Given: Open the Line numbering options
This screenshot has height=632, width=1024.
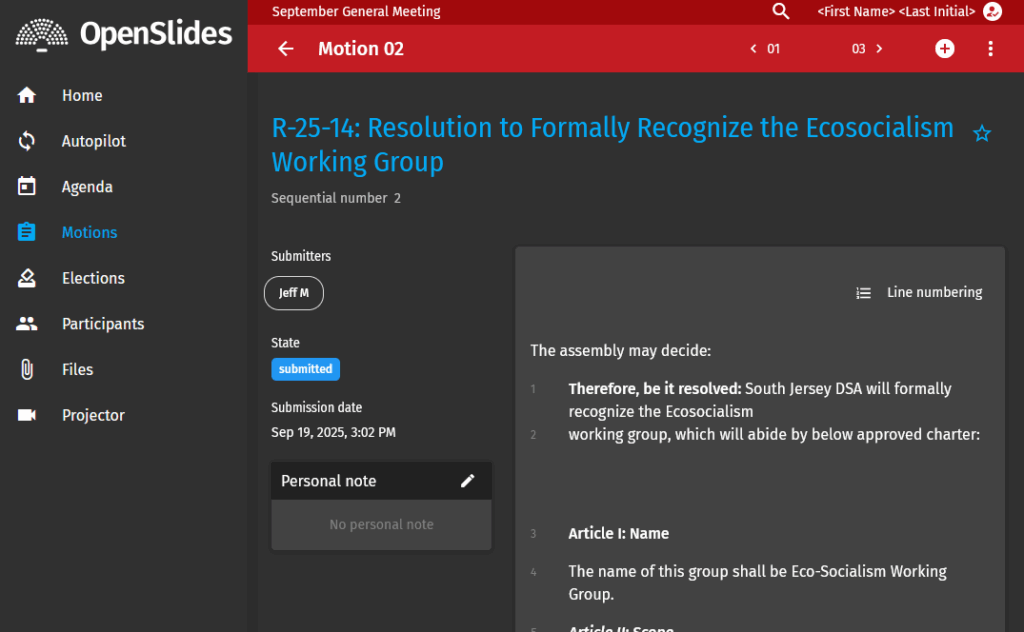Looking at the screenshot, I should (x=920, y=293).
